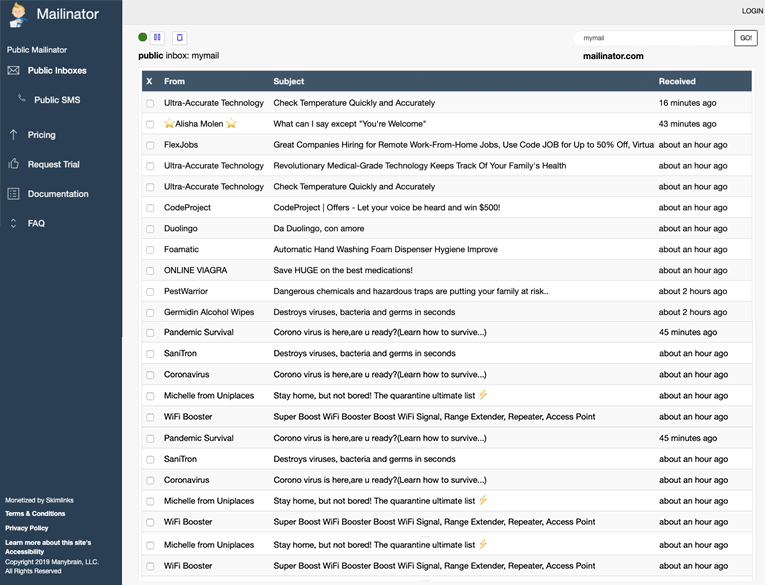The width and height of the screenshot is (765, 585).
Task: Select the Duolingo email checkbox
Action: 150,229
